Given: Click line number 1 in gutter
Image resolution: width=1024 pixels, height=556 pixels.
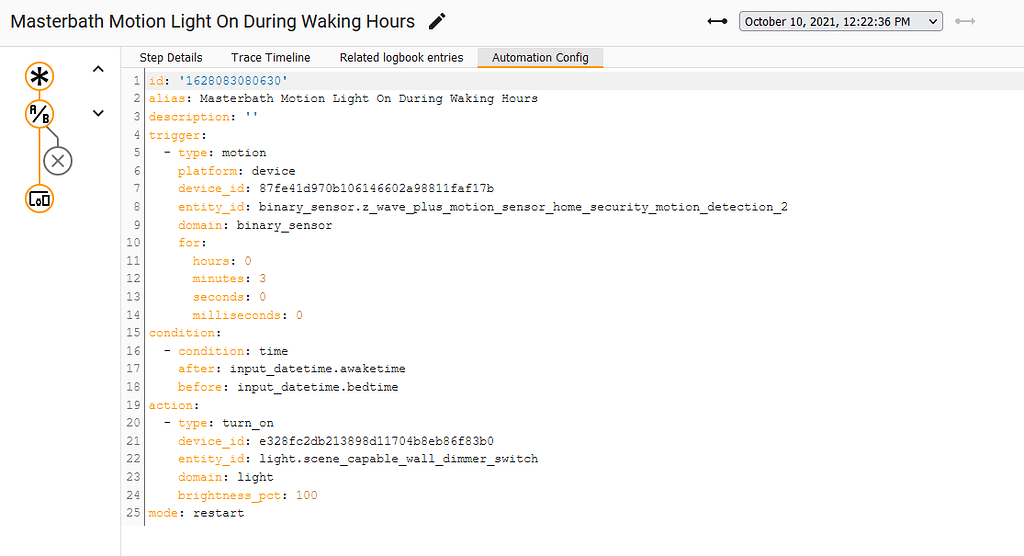Looking at the screenshot, I should pos(136,80).
